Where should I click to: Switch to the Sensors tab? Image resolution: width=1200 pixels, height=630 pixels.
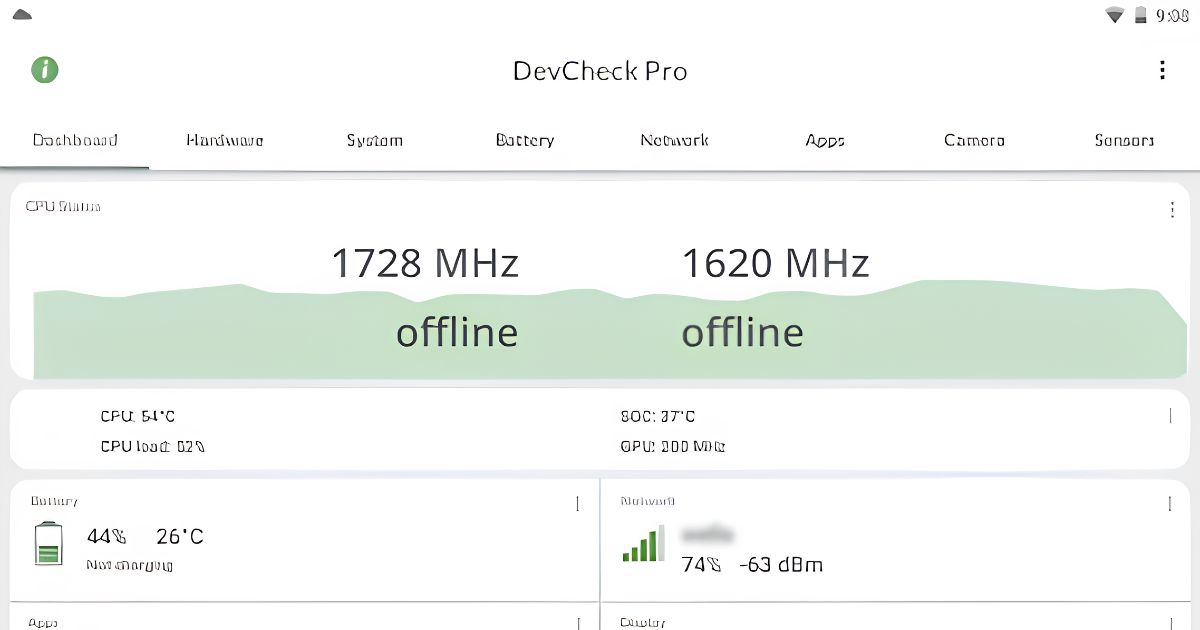click(1125, 140)
